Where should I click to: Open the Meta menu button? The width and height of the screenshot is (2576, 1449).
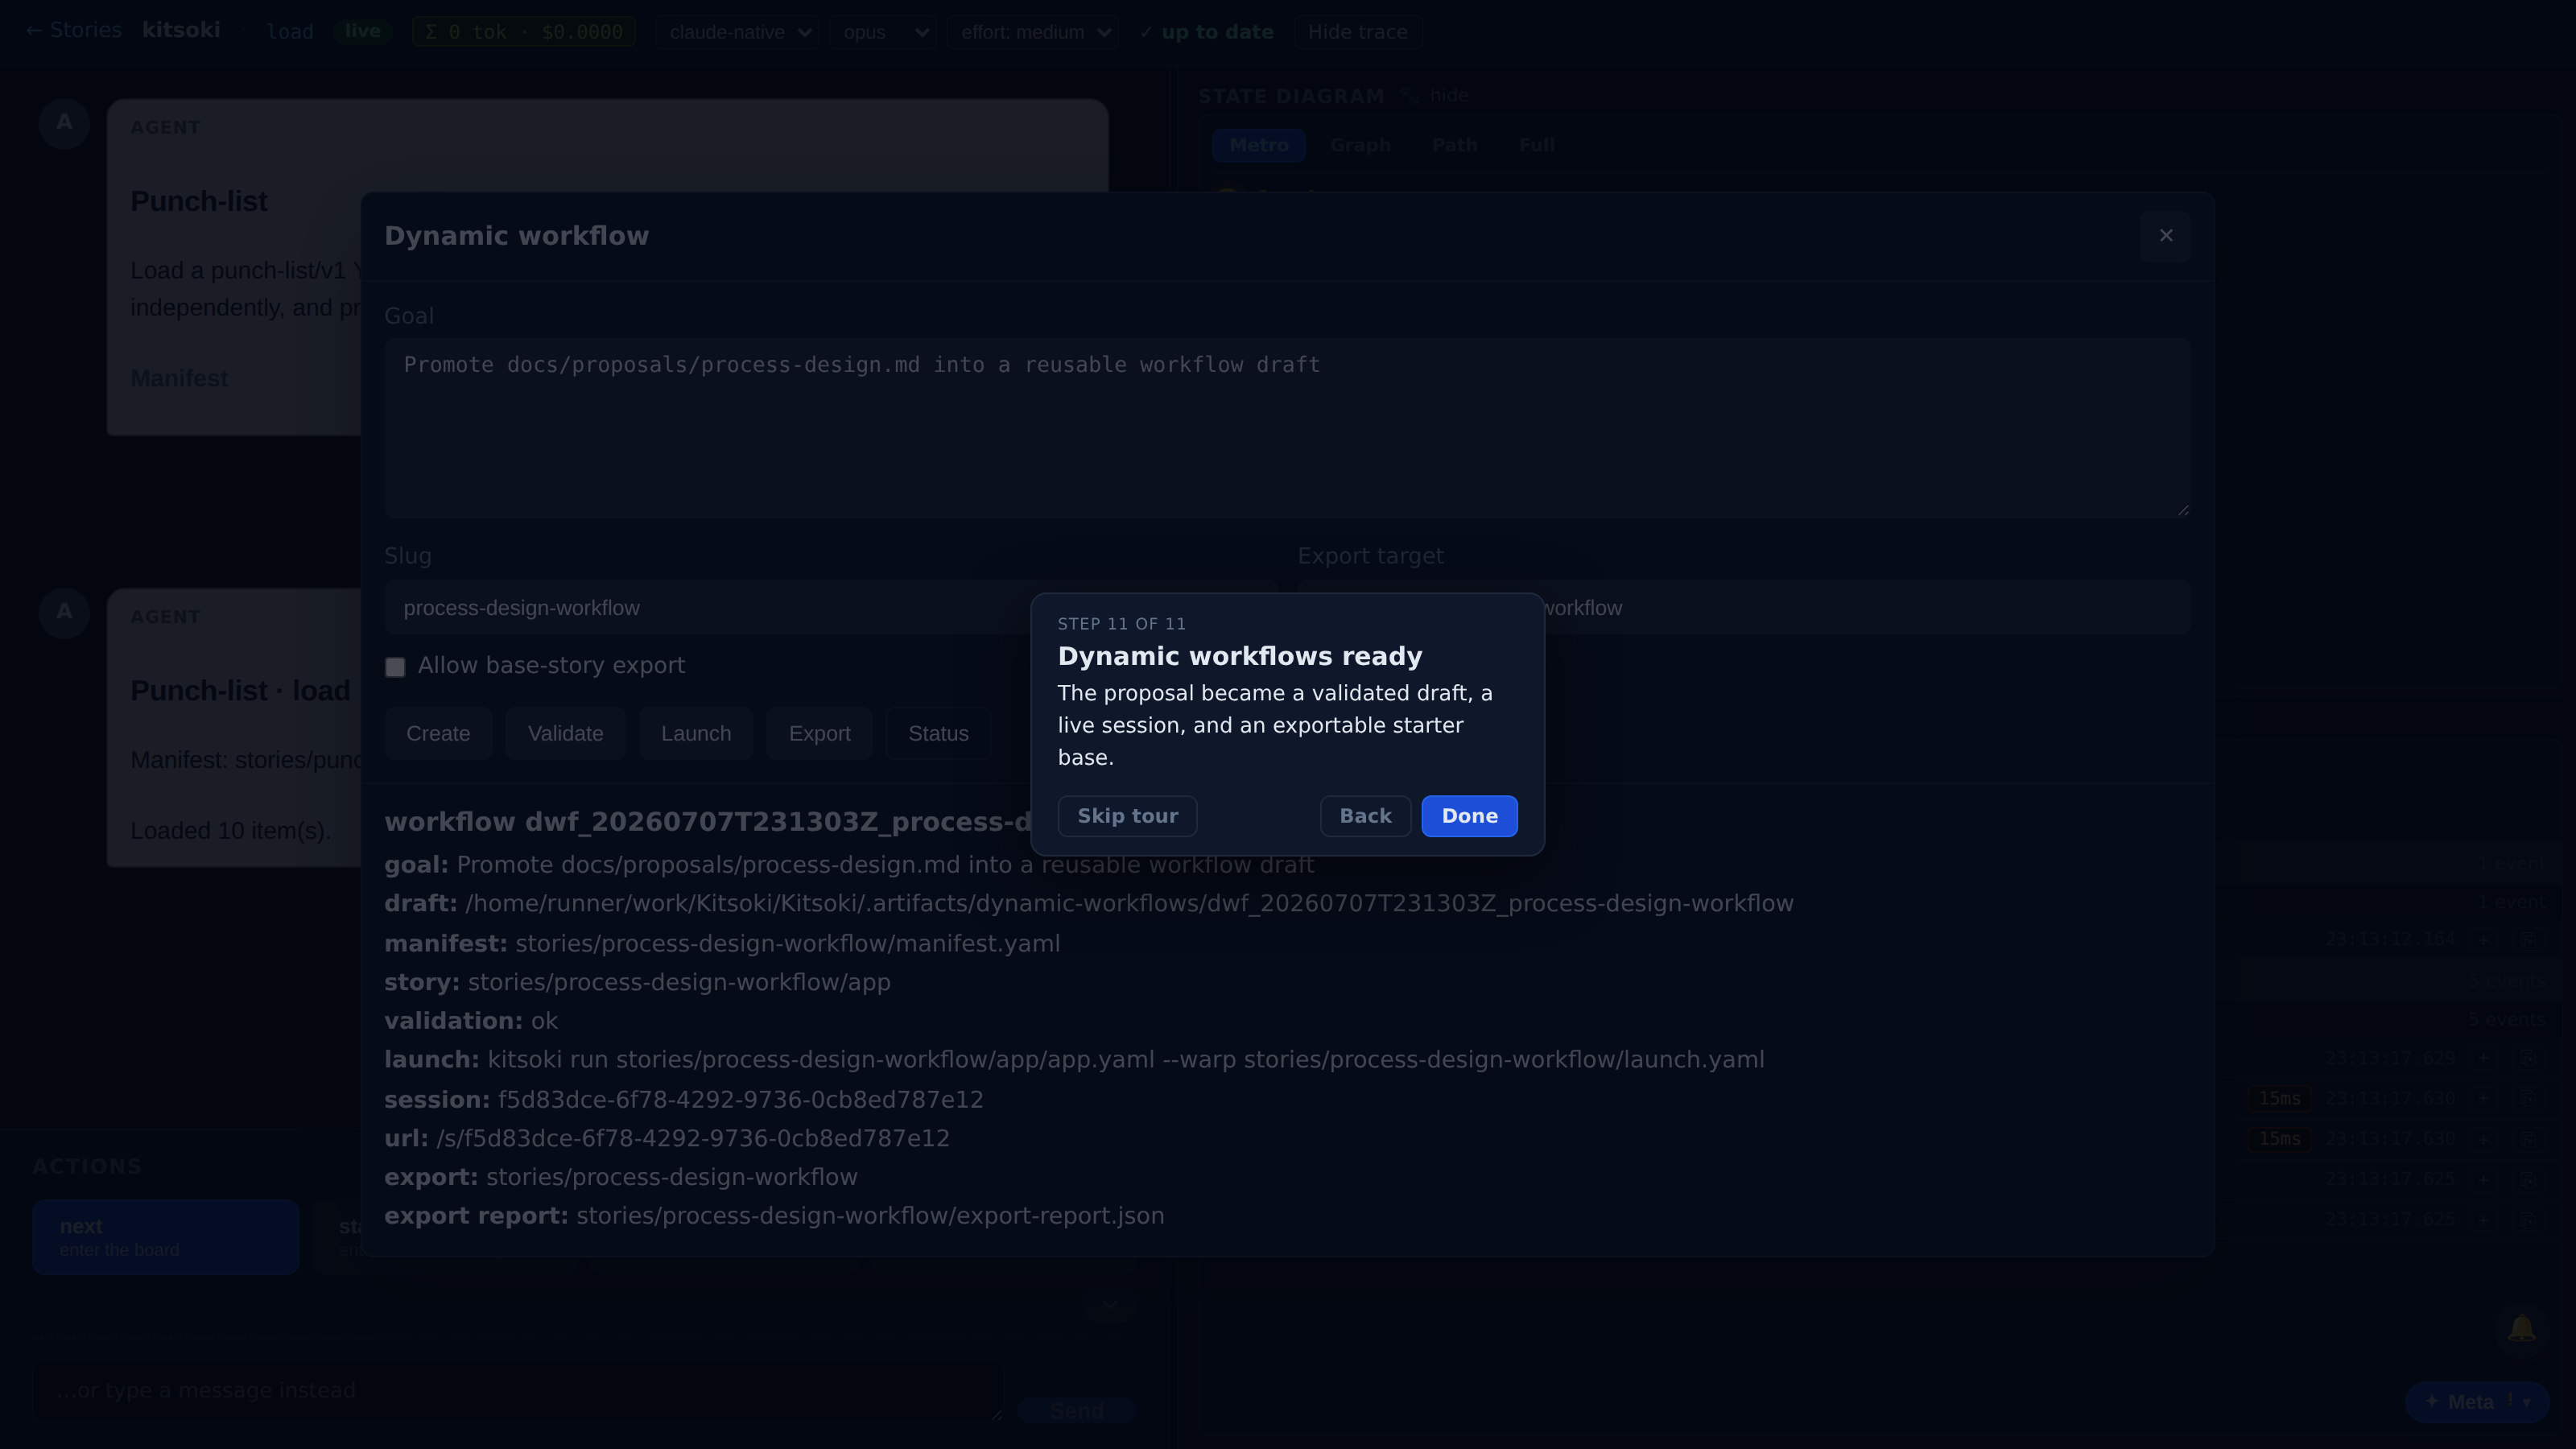(2477, 1402)
